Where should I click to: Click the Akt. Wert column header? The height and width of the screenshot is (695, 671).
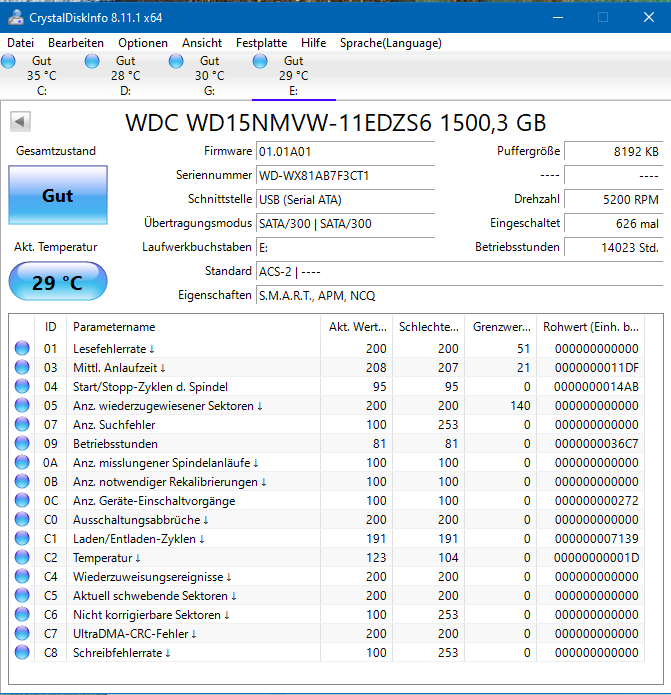pyautogui.click(x=357, y=327)
